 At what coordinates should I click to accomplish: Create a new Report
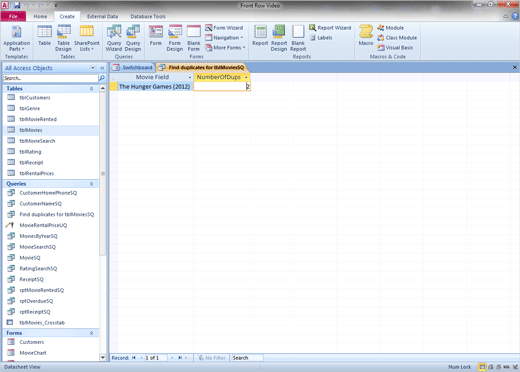(260, 36)
